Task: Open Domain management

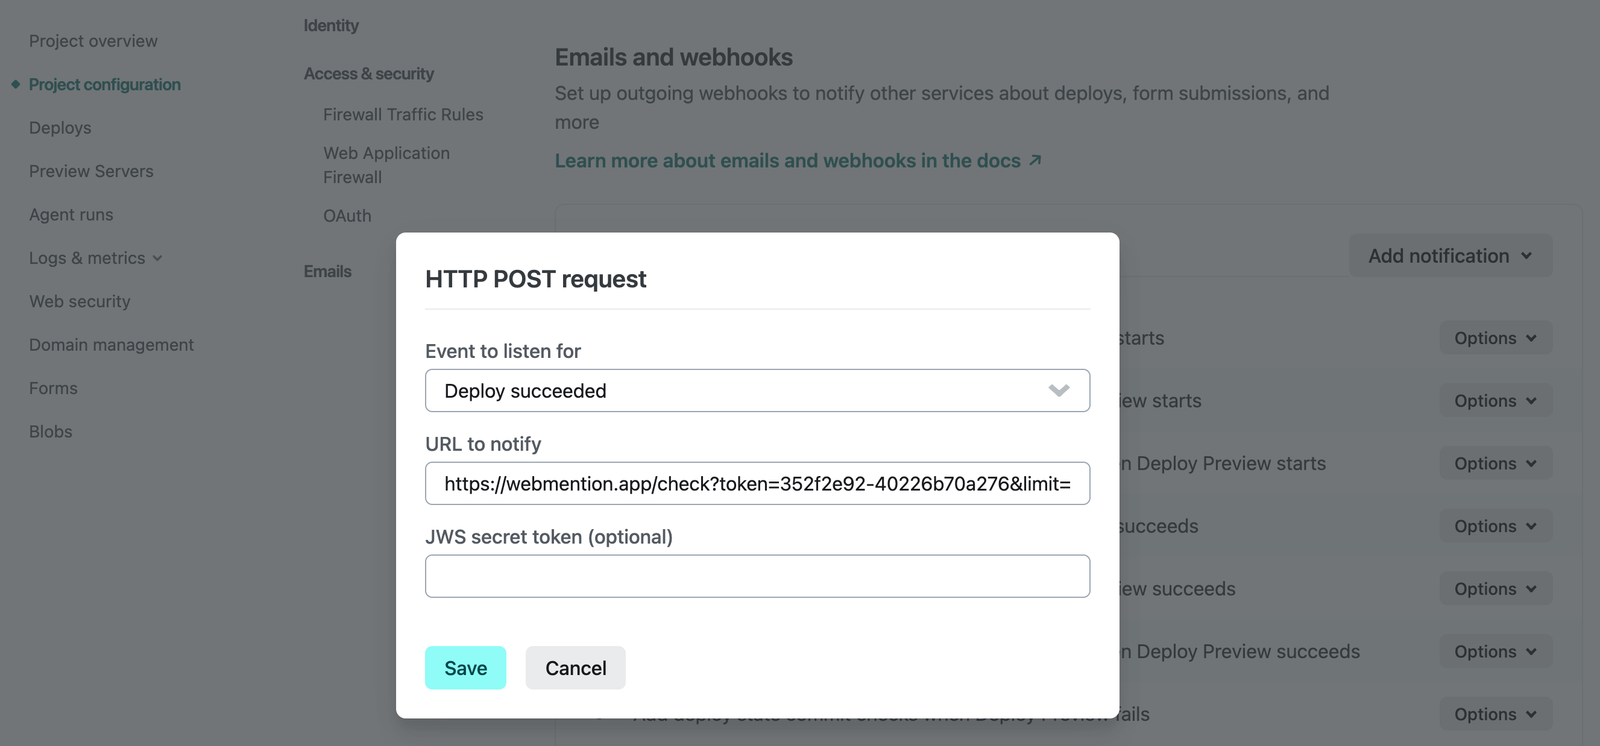Action: (111, 344)
